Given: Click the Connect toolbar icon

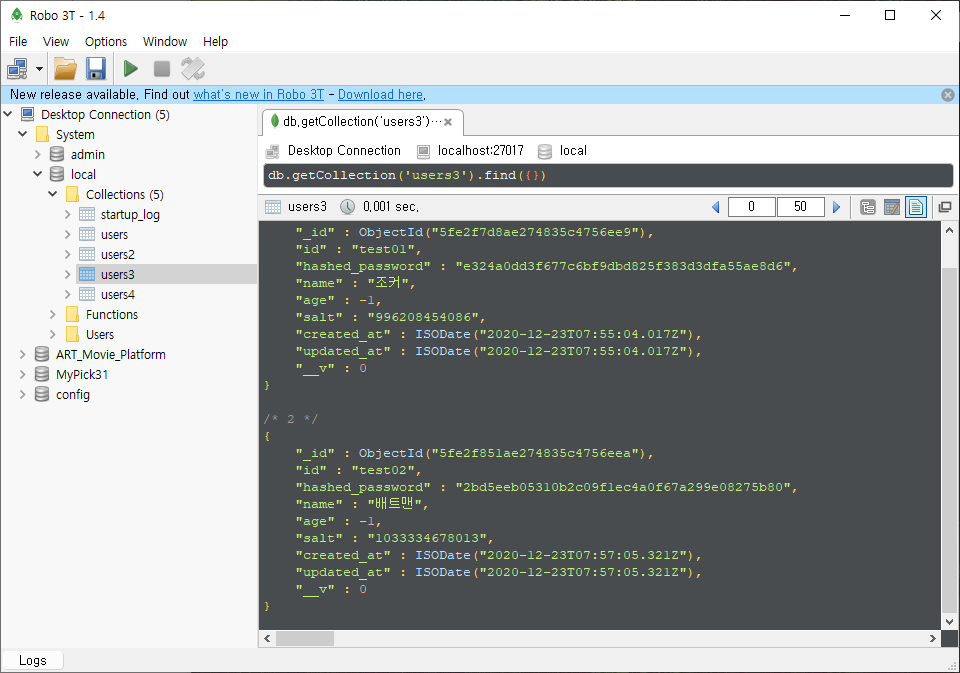Looking at the screenshot, I should pyautogui.click(x=17, y=69).
